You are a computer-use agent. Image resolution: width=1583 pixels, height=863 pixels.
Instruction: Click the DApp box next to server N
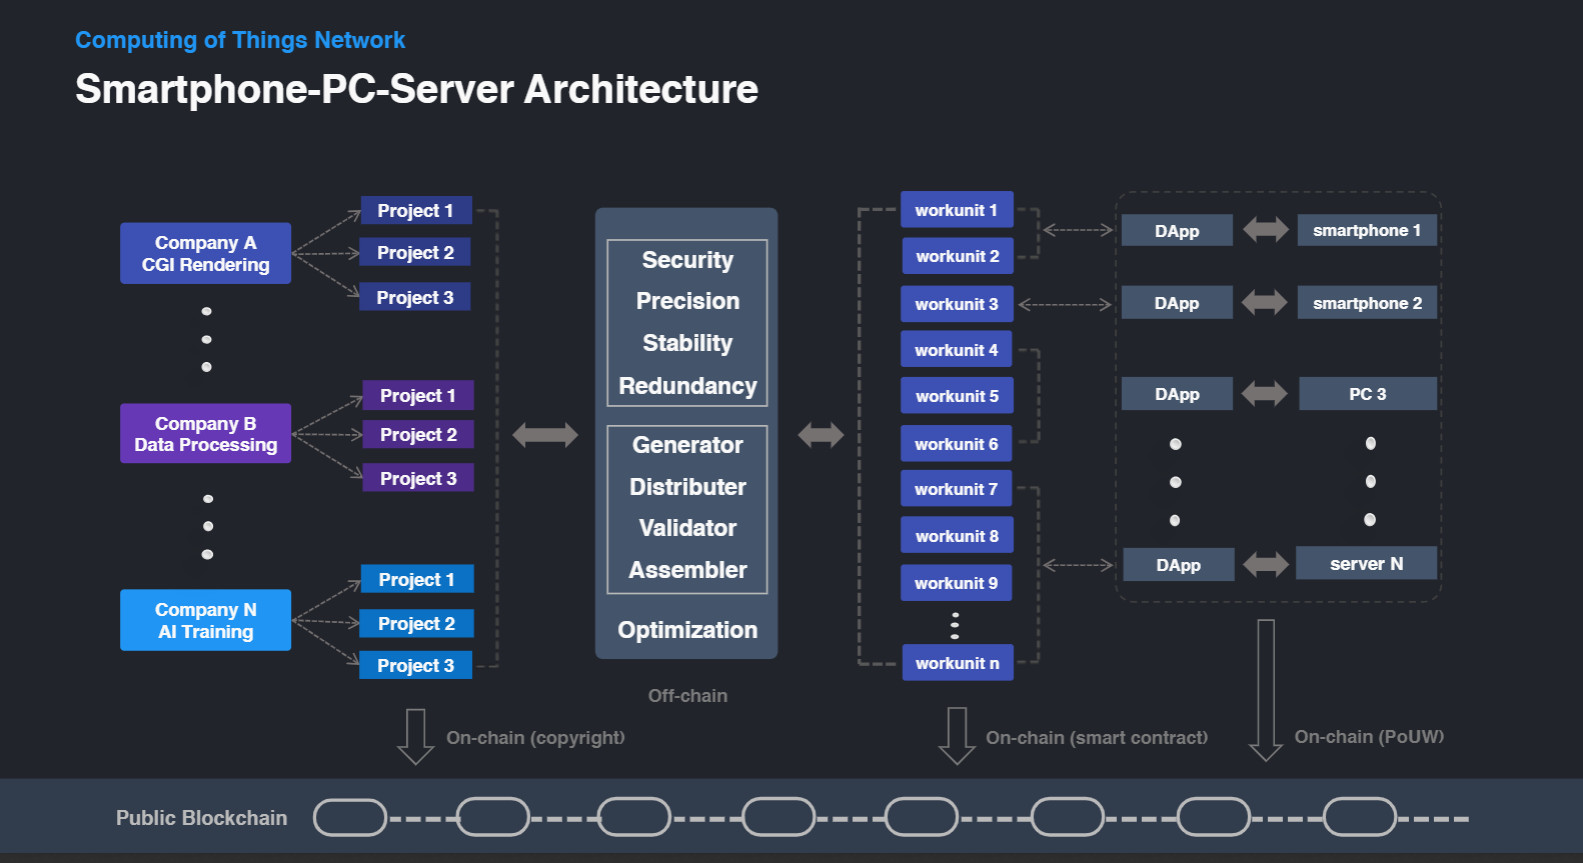tap(1178, 565)
